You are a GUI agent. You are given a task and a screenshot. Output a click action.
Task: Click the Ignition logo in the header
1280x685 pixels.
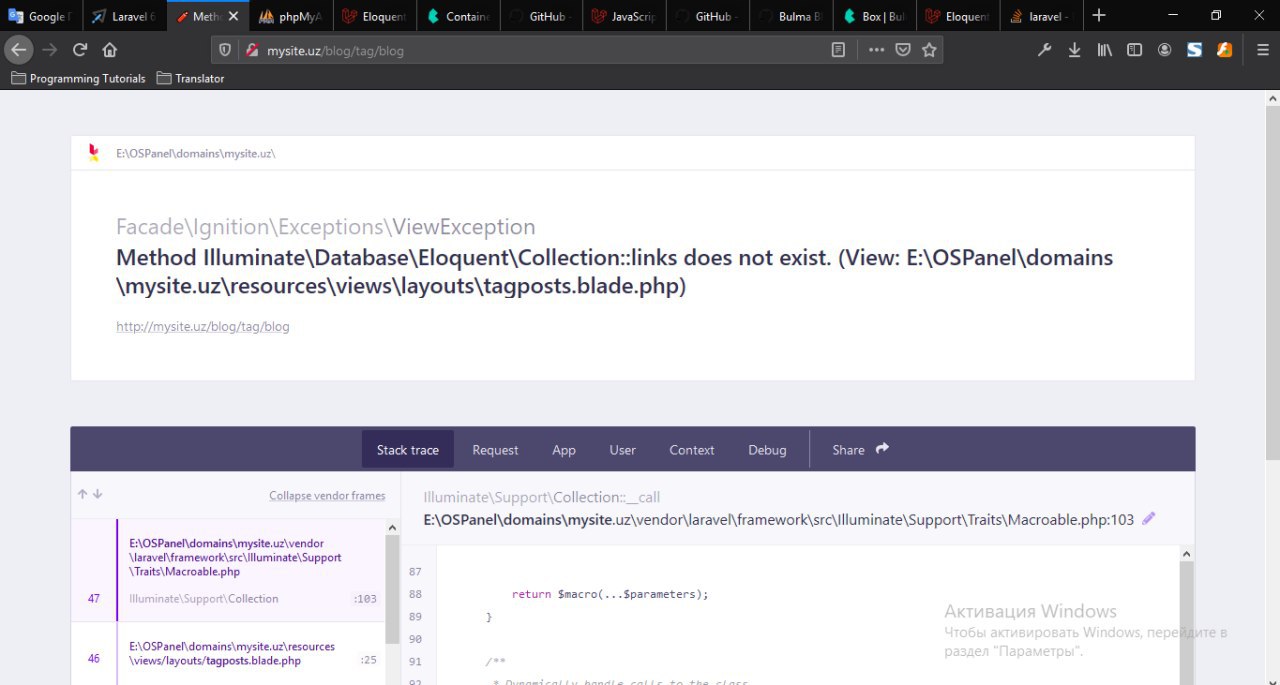[93, 153]
